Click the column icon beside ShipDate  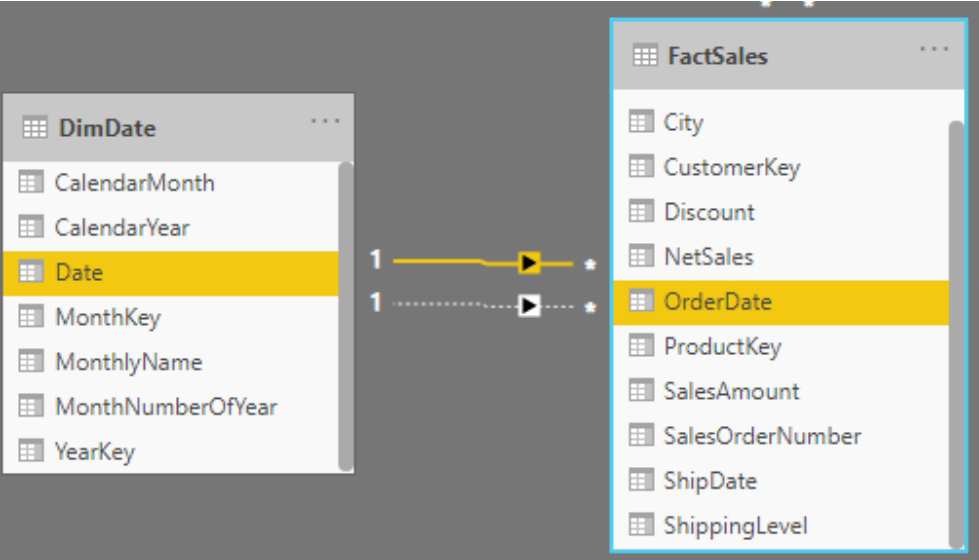coord(640,481)
